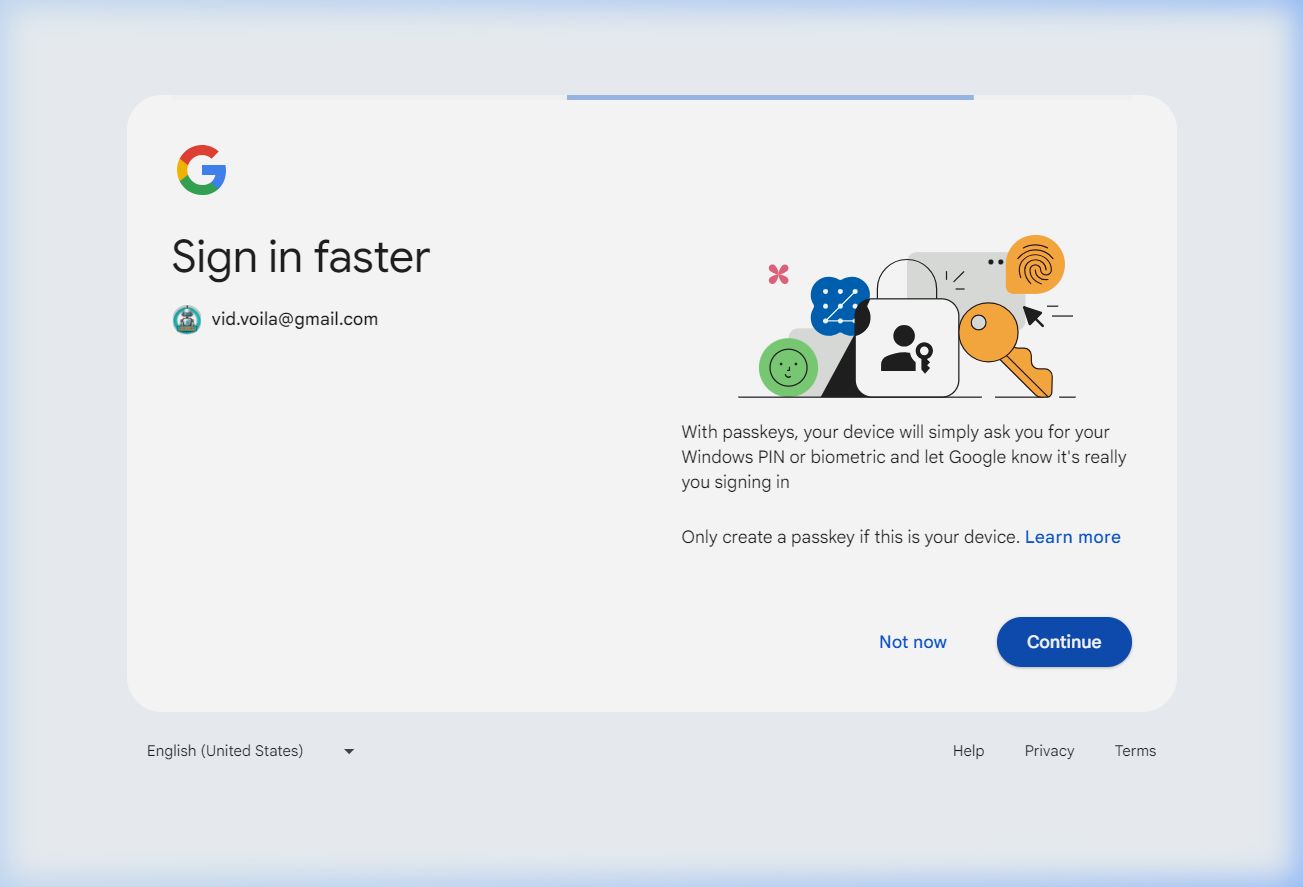Click the vid.voila@gmail.com email address
1303x887 pixels.
tap(295, 320)
